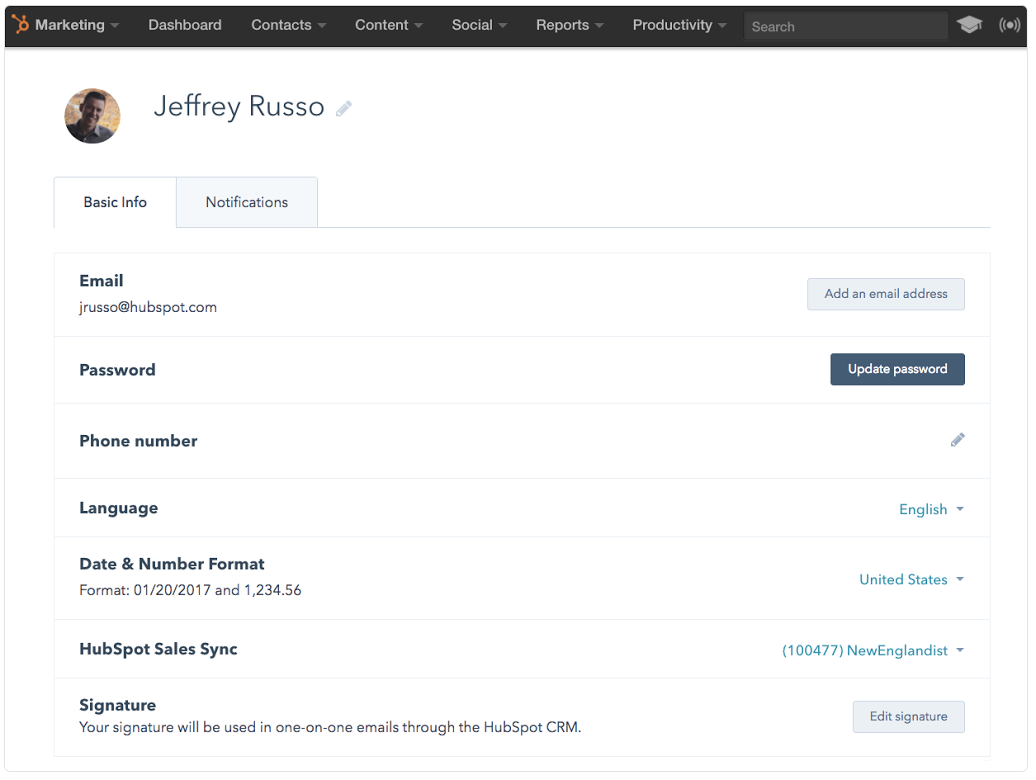Switch to the Notifications tab

(x=246, y=202)
